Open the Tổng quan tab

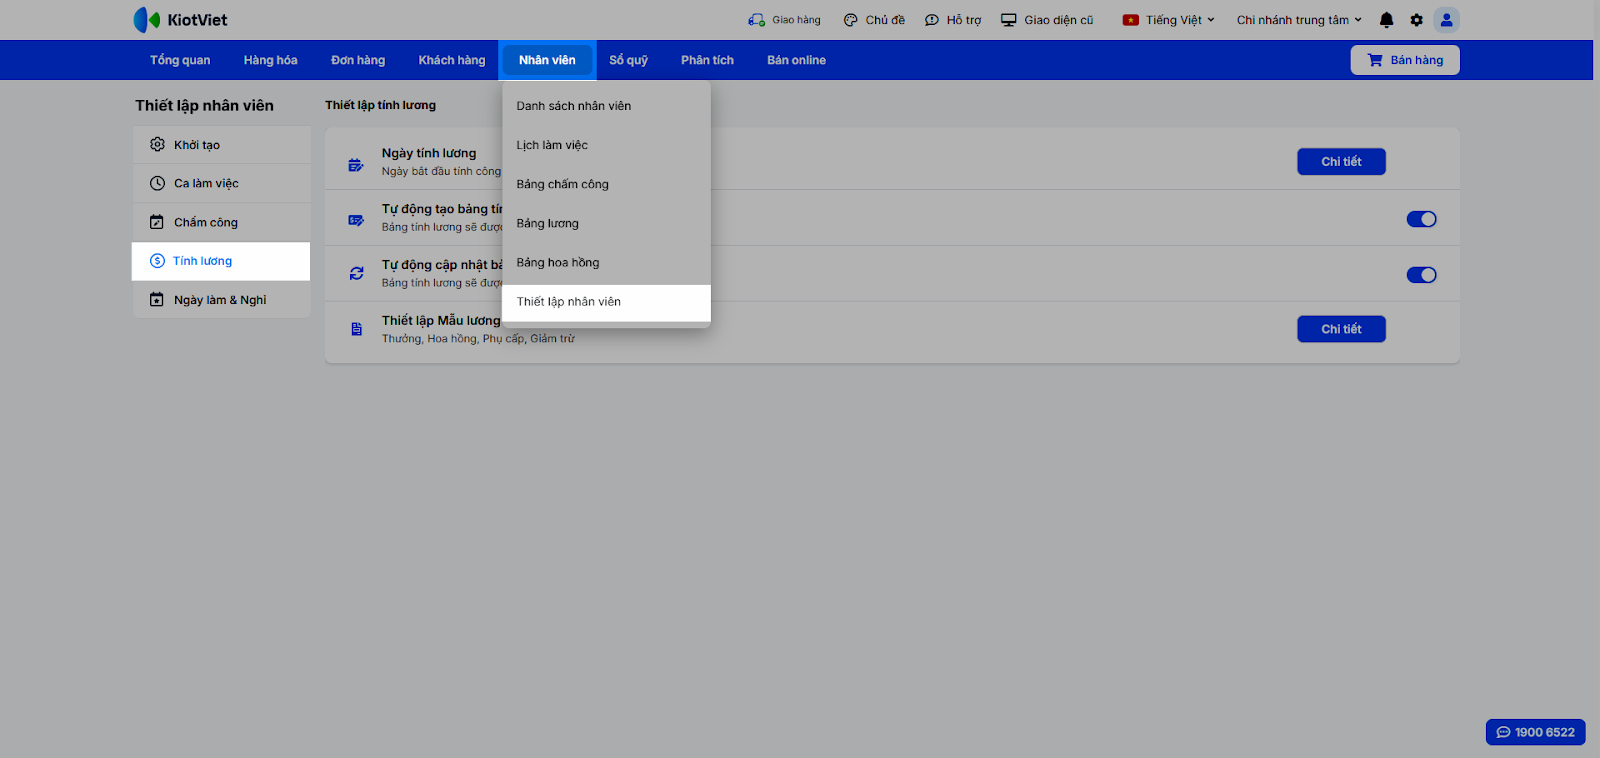[180, 60]
